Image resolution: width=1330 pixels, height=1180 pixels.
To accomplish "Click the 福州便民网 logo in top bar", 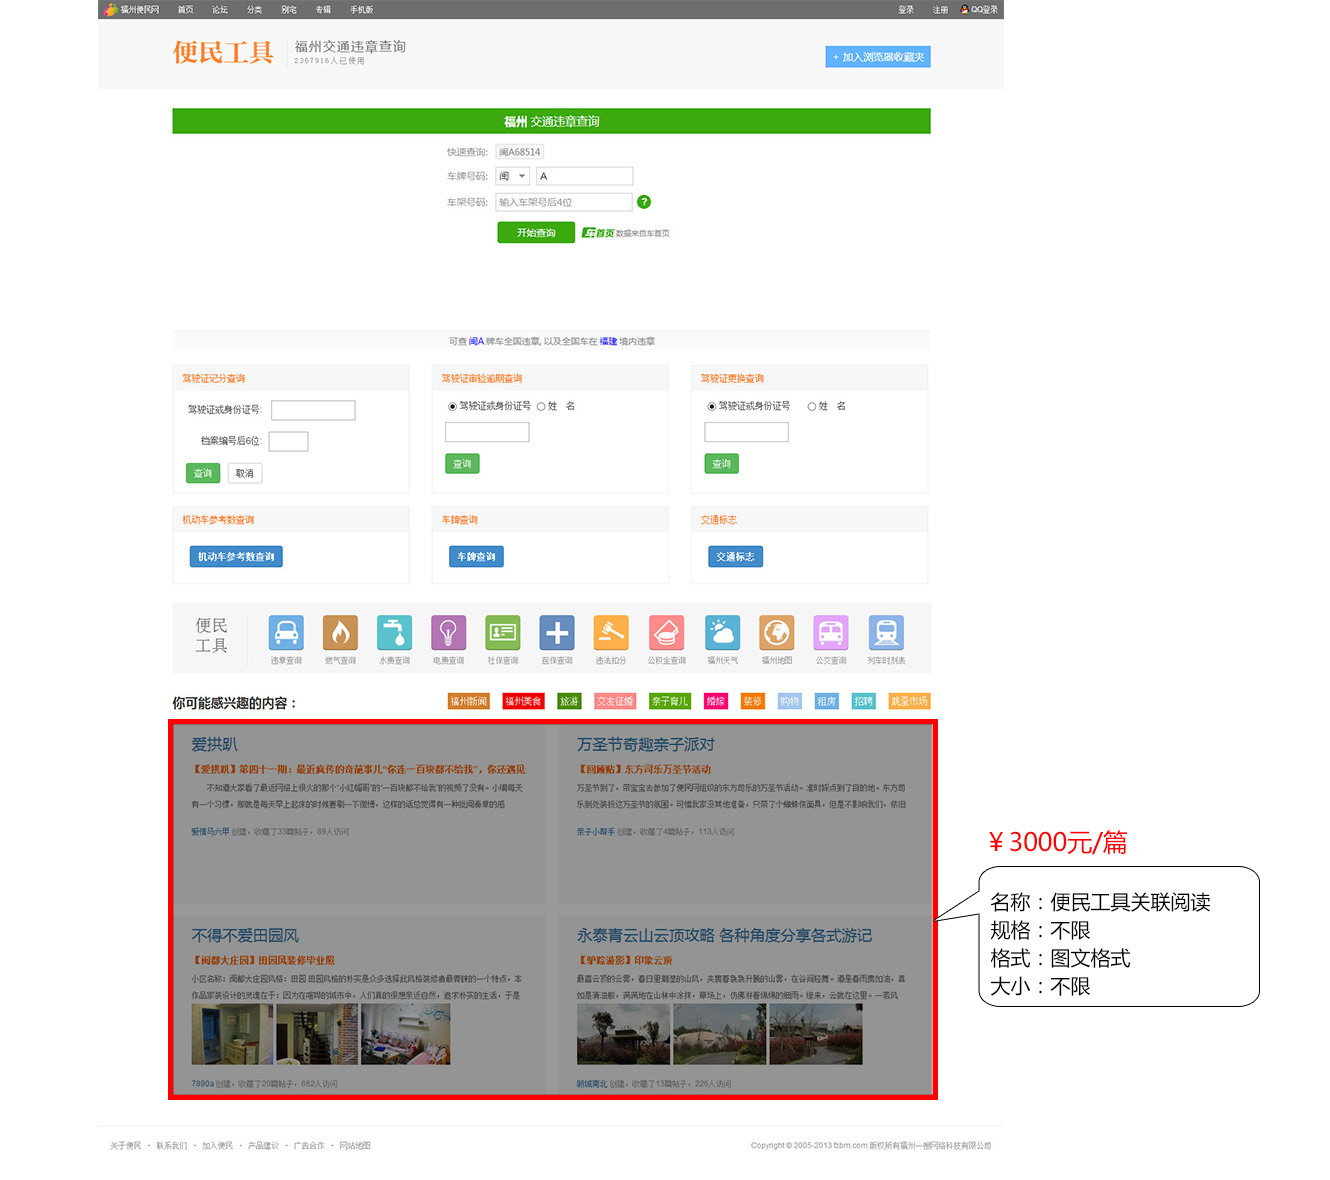I will click(131, 9).
